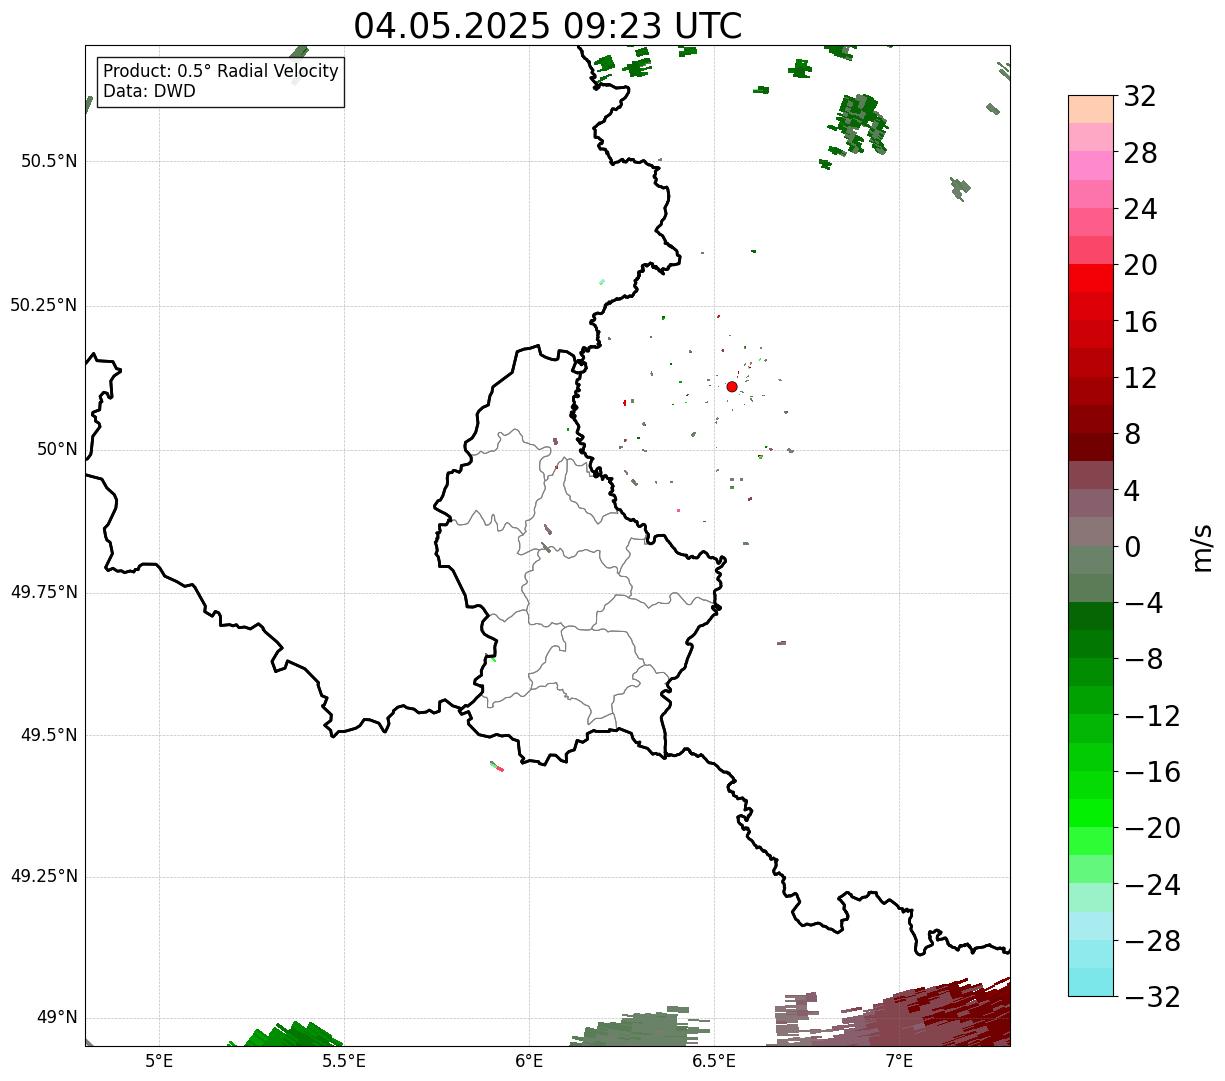Click the 6°E longitude label
The height and width of the screenshot is (1081, 1225).
pyautogui.click(x=529, y=1060)
